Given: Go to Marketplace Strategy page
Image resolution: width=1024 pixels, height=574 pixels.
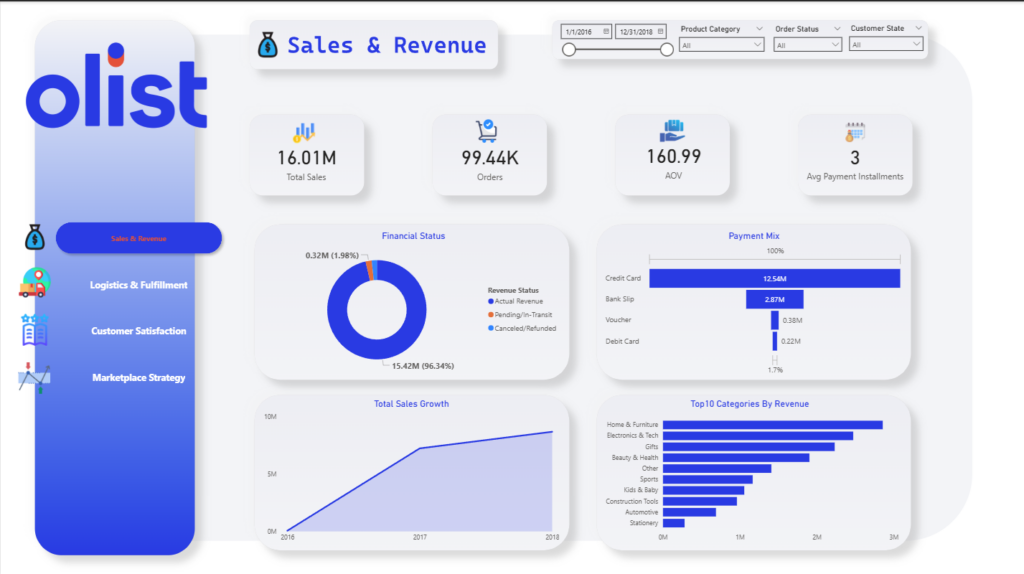Looking at the screenshot, I should coord(138,377).
